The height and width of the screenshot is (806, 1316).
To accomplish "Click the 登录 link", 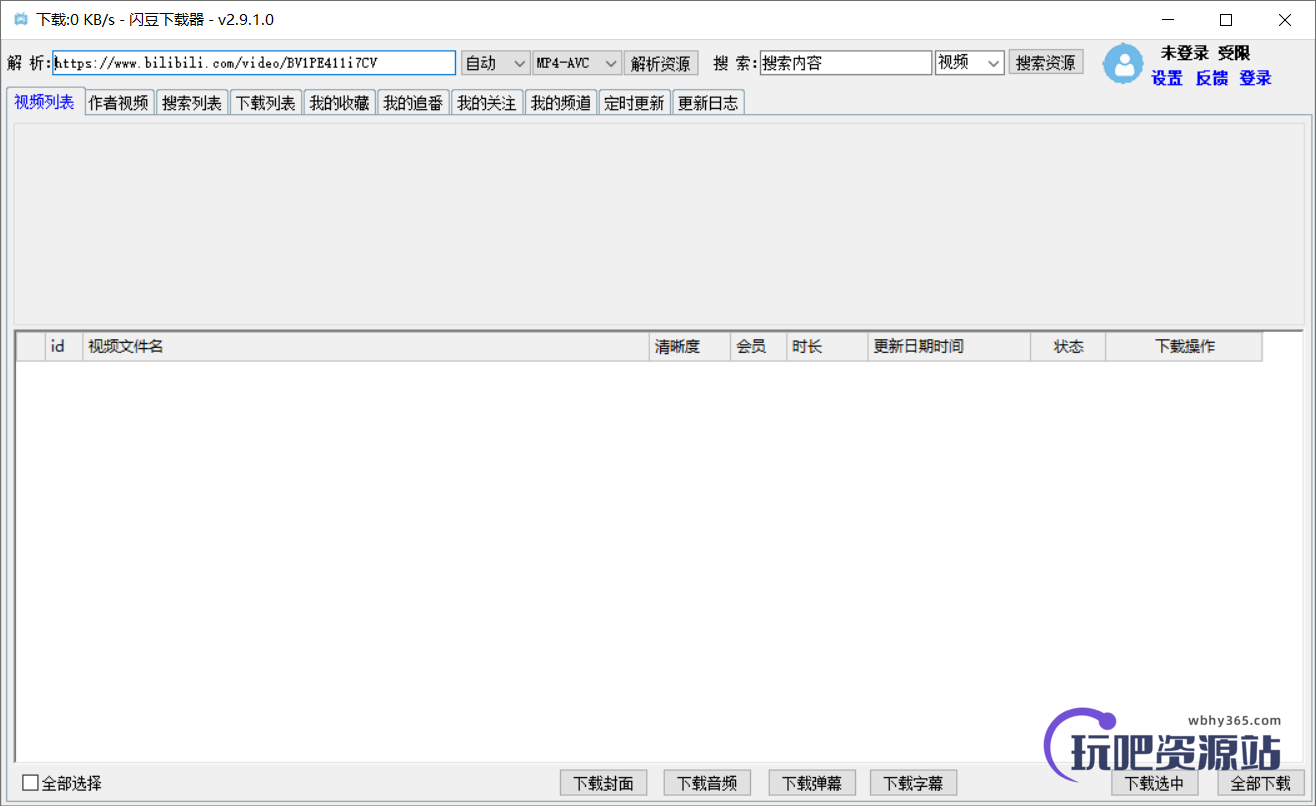I will (1256, 78).
